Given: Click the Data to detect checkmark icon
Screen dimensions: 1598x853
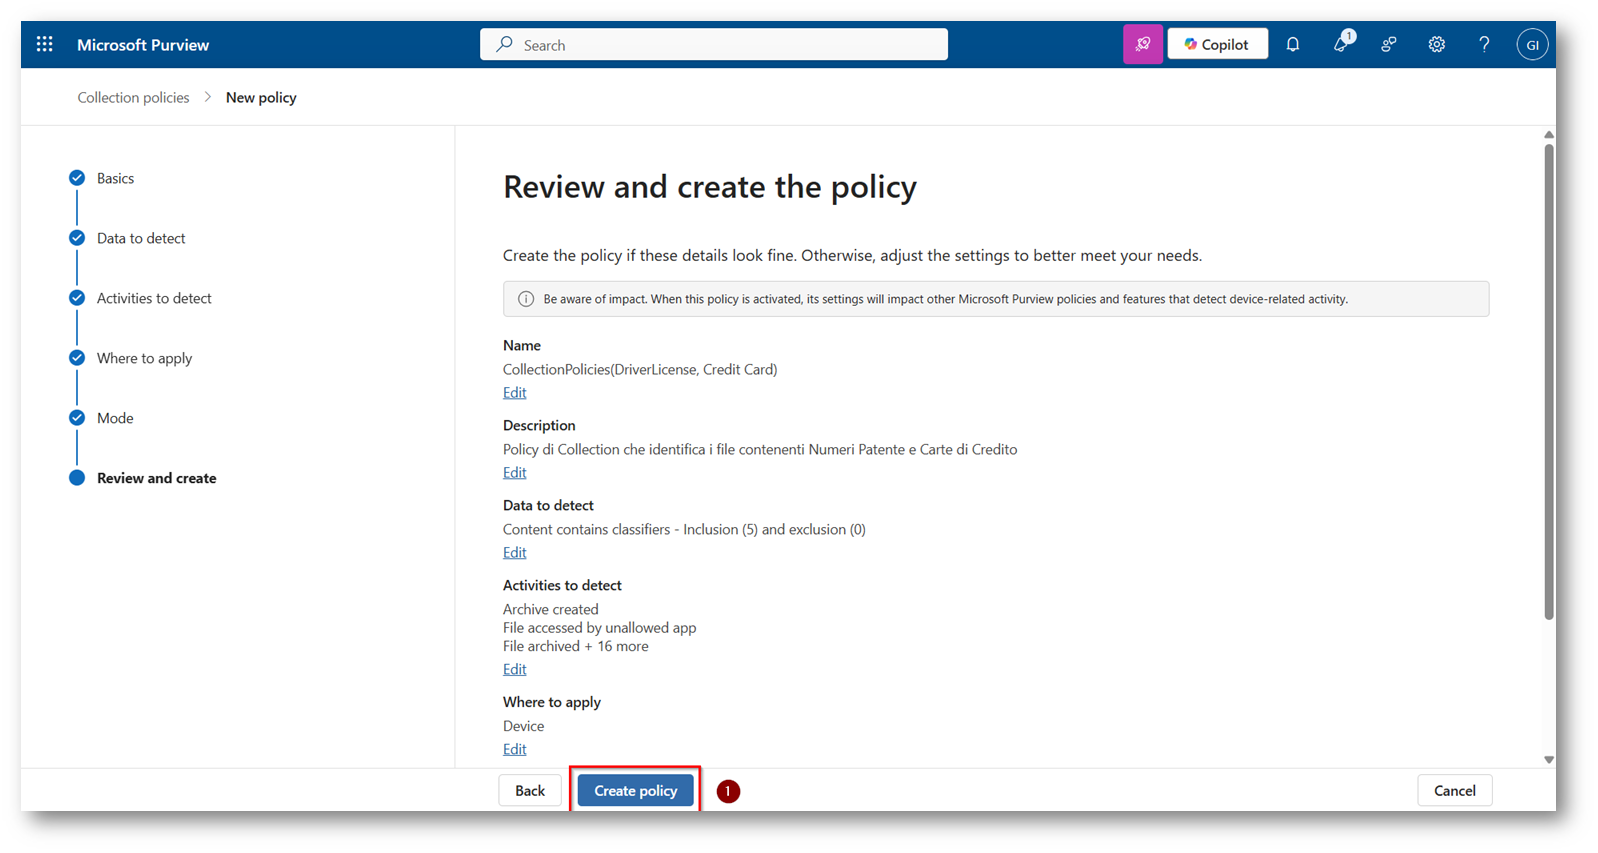Looking at the screenshot, I should pyautogui.click(x=77, y=238).
